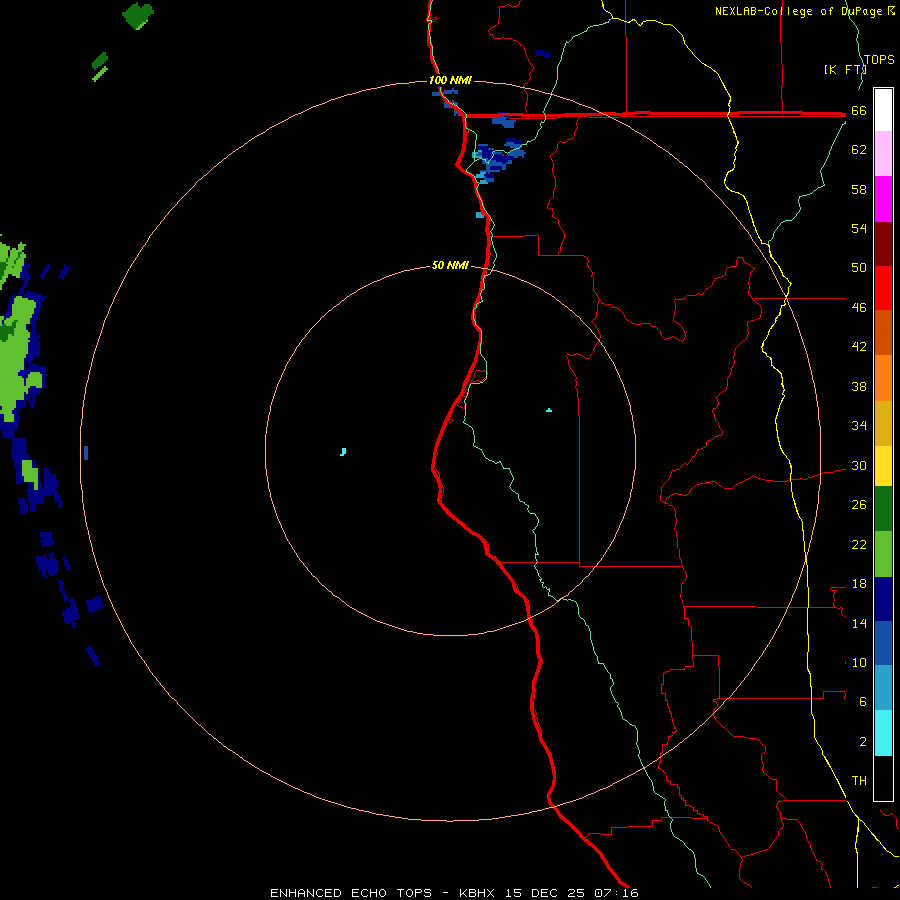Screen dimensions: 900x900
Task: Click the bright red legend swatch
Action: pos(883,288)
